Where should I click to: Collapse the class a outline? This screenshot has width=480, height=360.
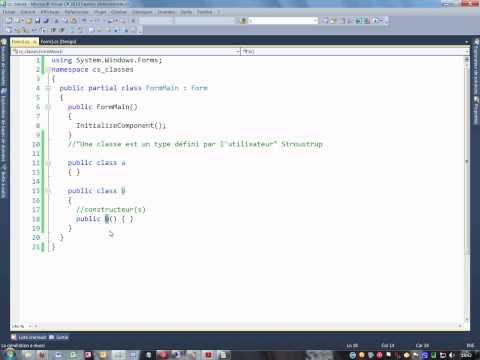(49, 163)
